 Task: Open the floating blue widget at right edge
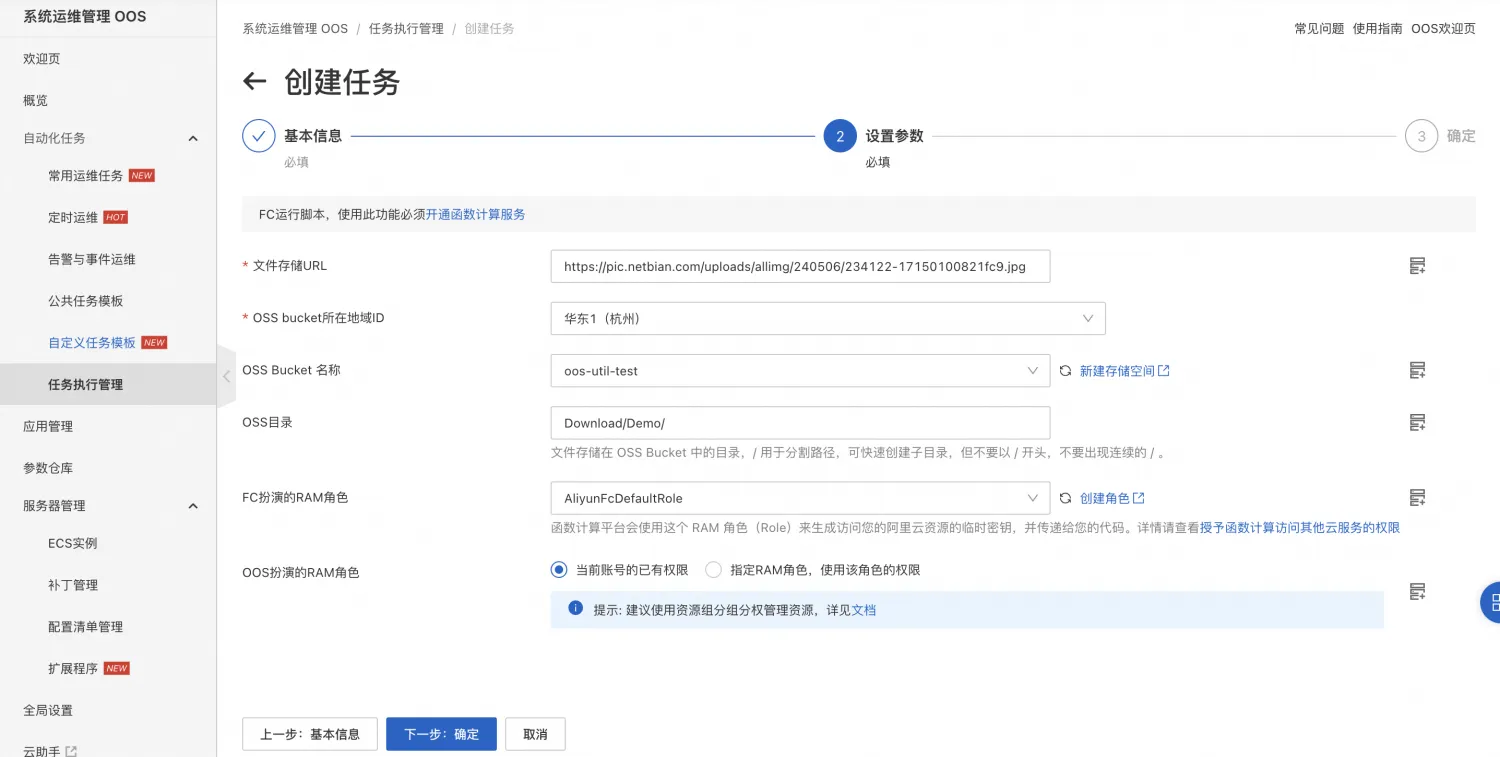coord(1491,602)
